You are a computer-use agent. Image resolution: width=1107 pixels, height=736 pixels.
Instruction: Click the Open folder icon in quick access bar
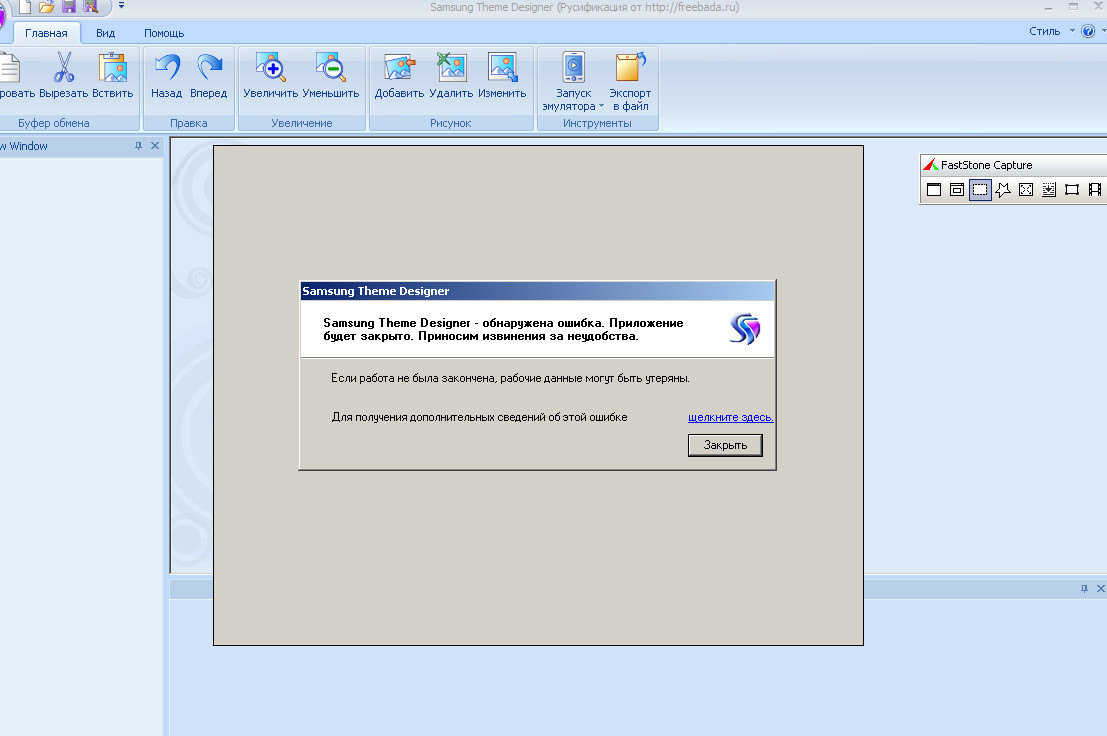pyautogui.click(x=47, y=7)
